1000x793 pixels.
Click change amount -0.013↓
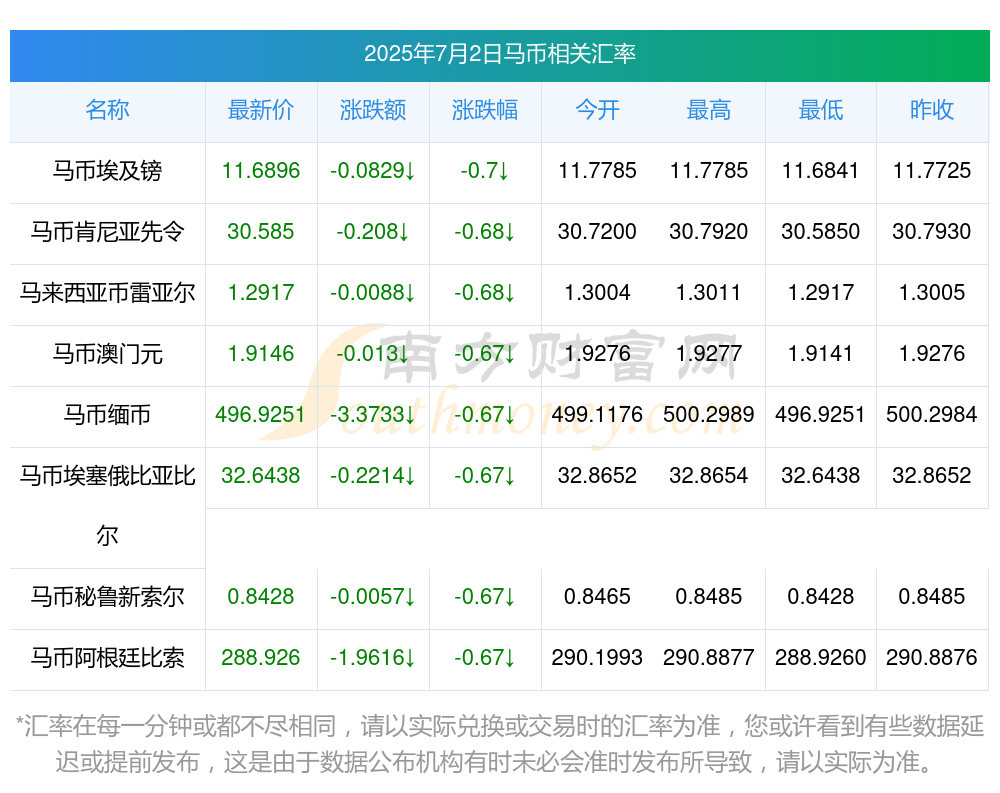point(373,353)
